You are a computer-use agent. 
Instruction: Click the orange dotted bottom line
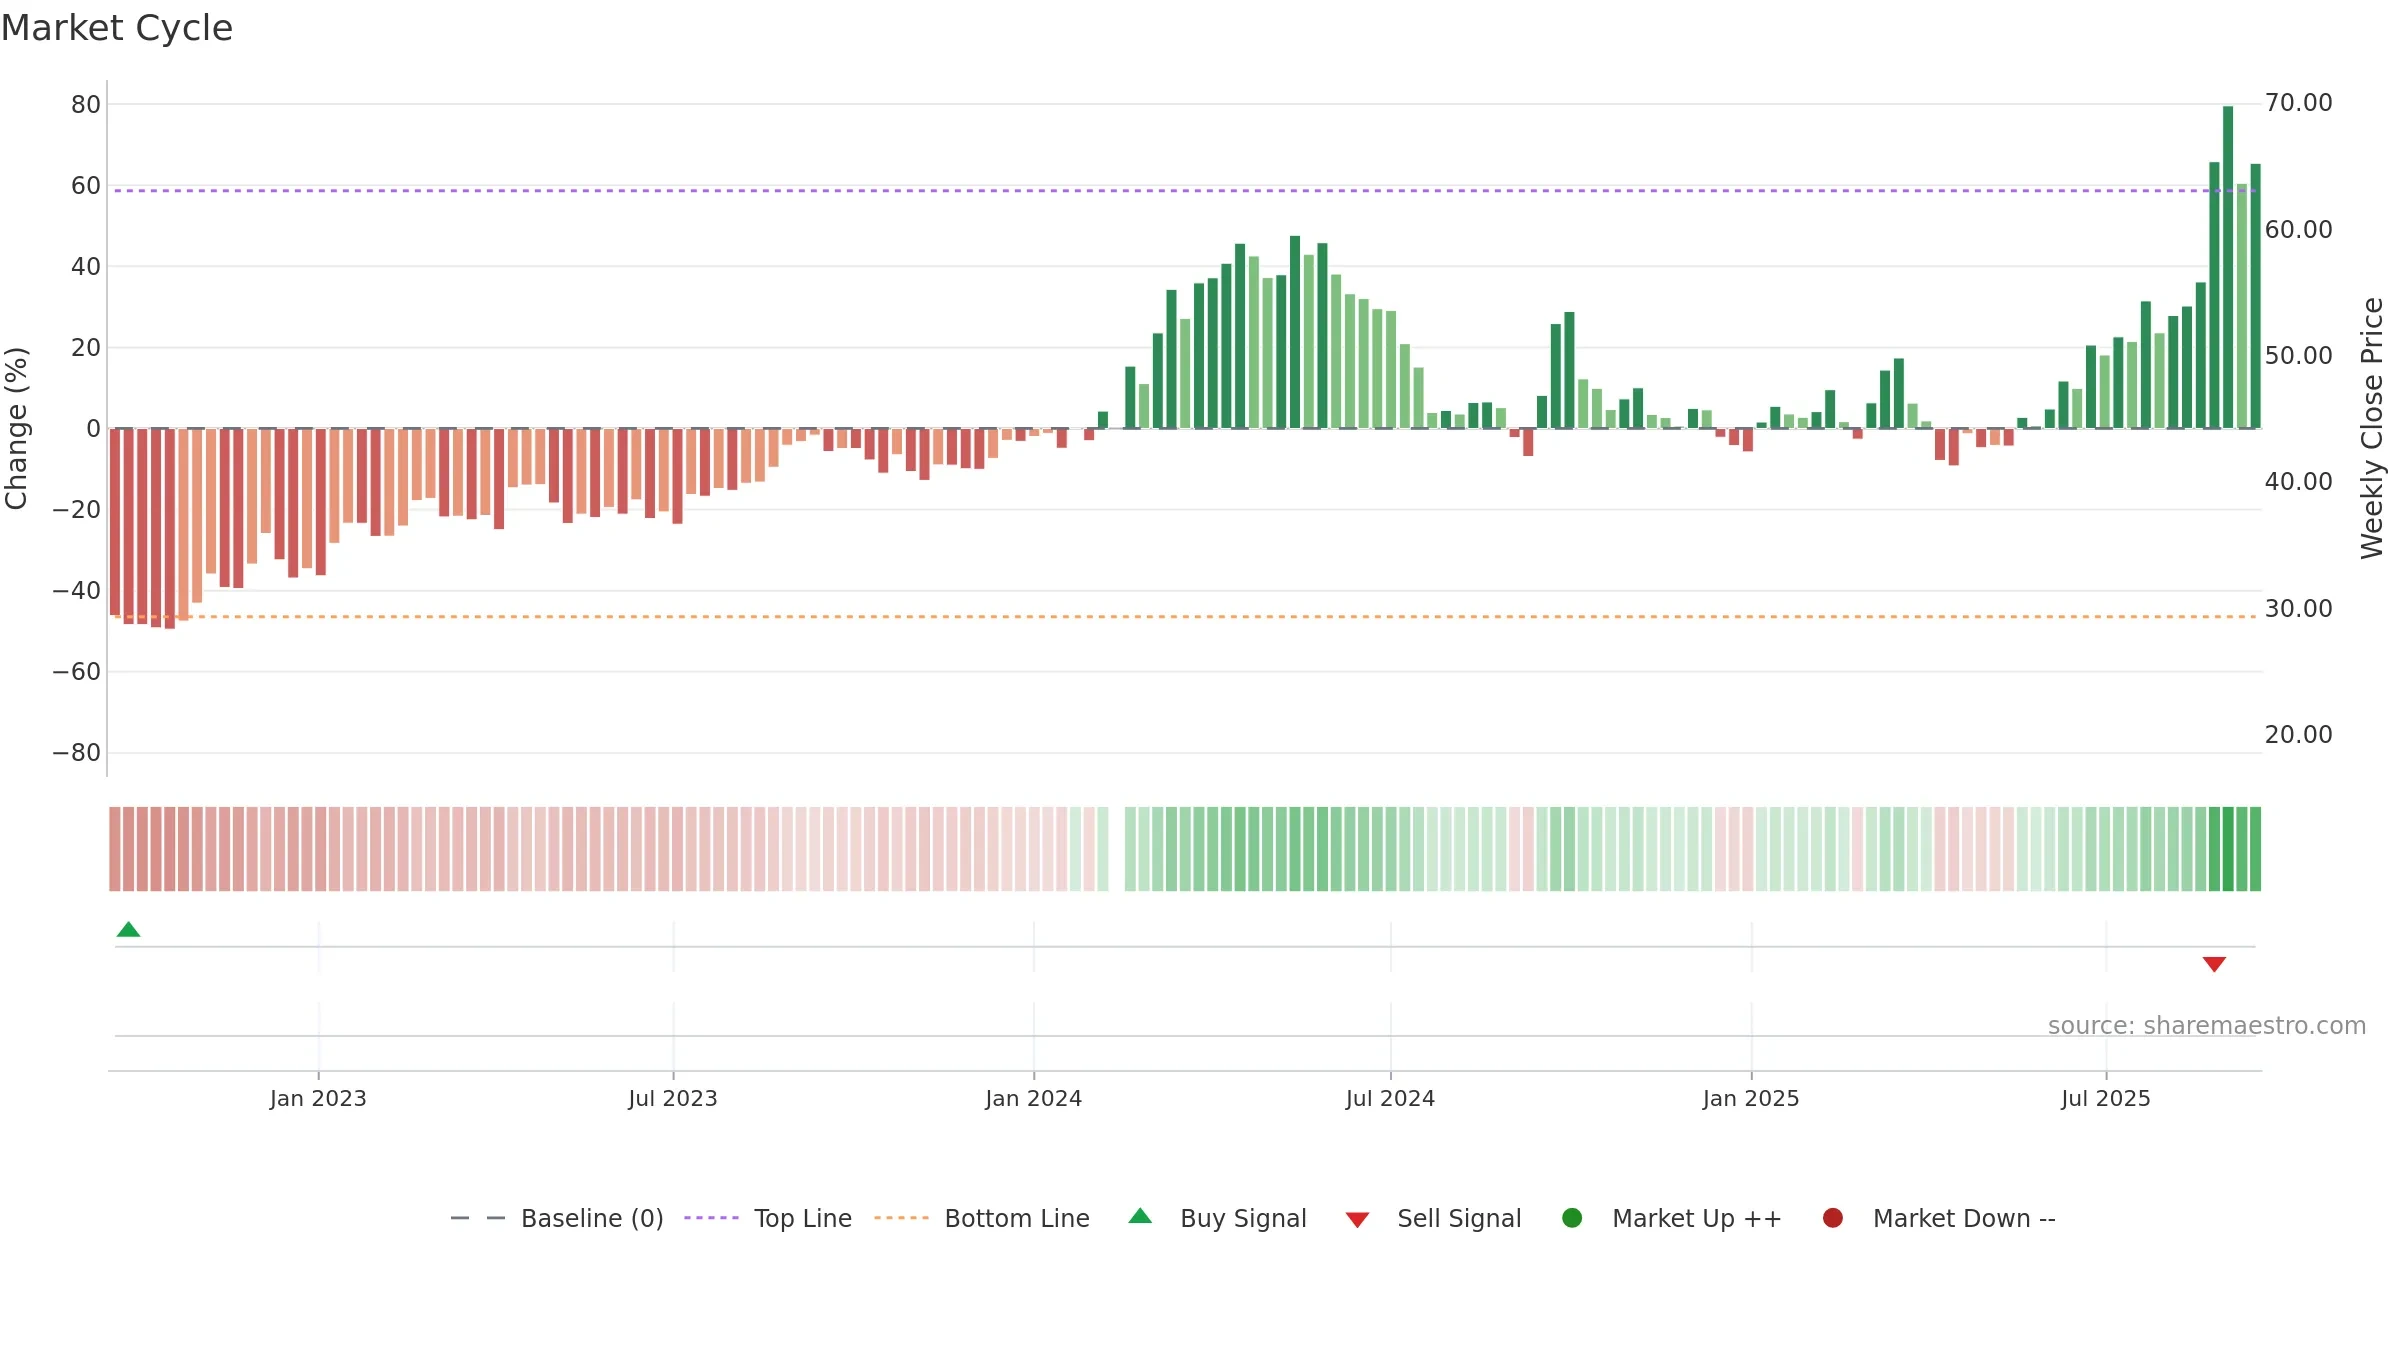pyautogui.click(x=1185, y=617)
